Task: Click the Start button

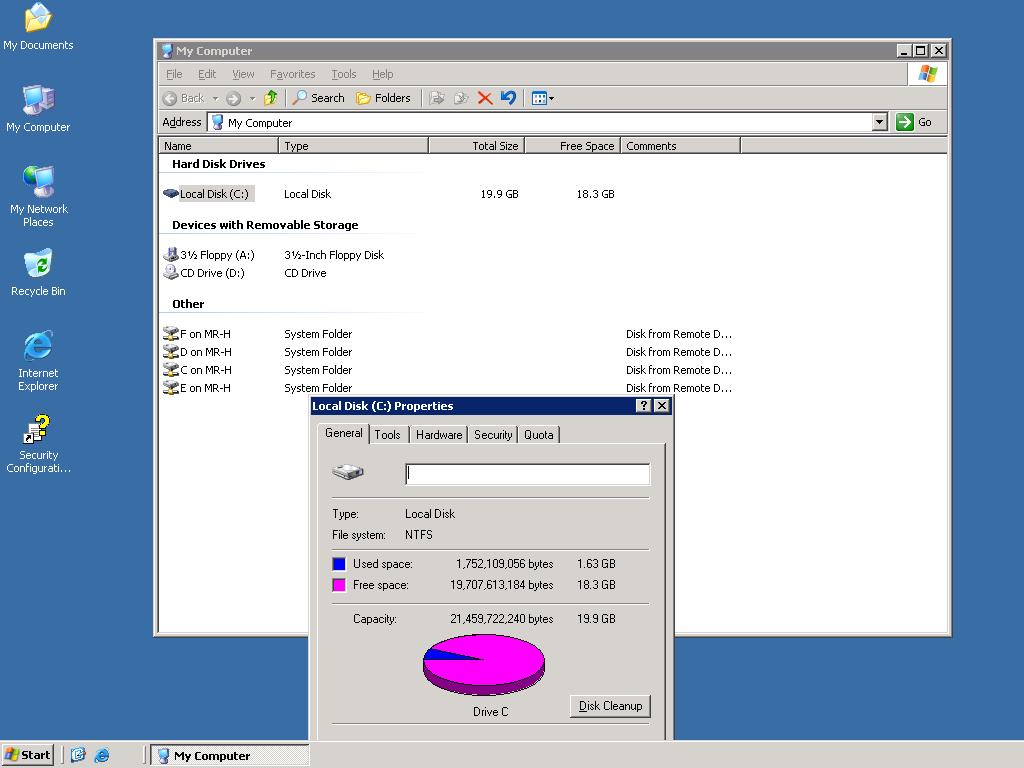Action: pyautogui.click(x=28, y=755)
